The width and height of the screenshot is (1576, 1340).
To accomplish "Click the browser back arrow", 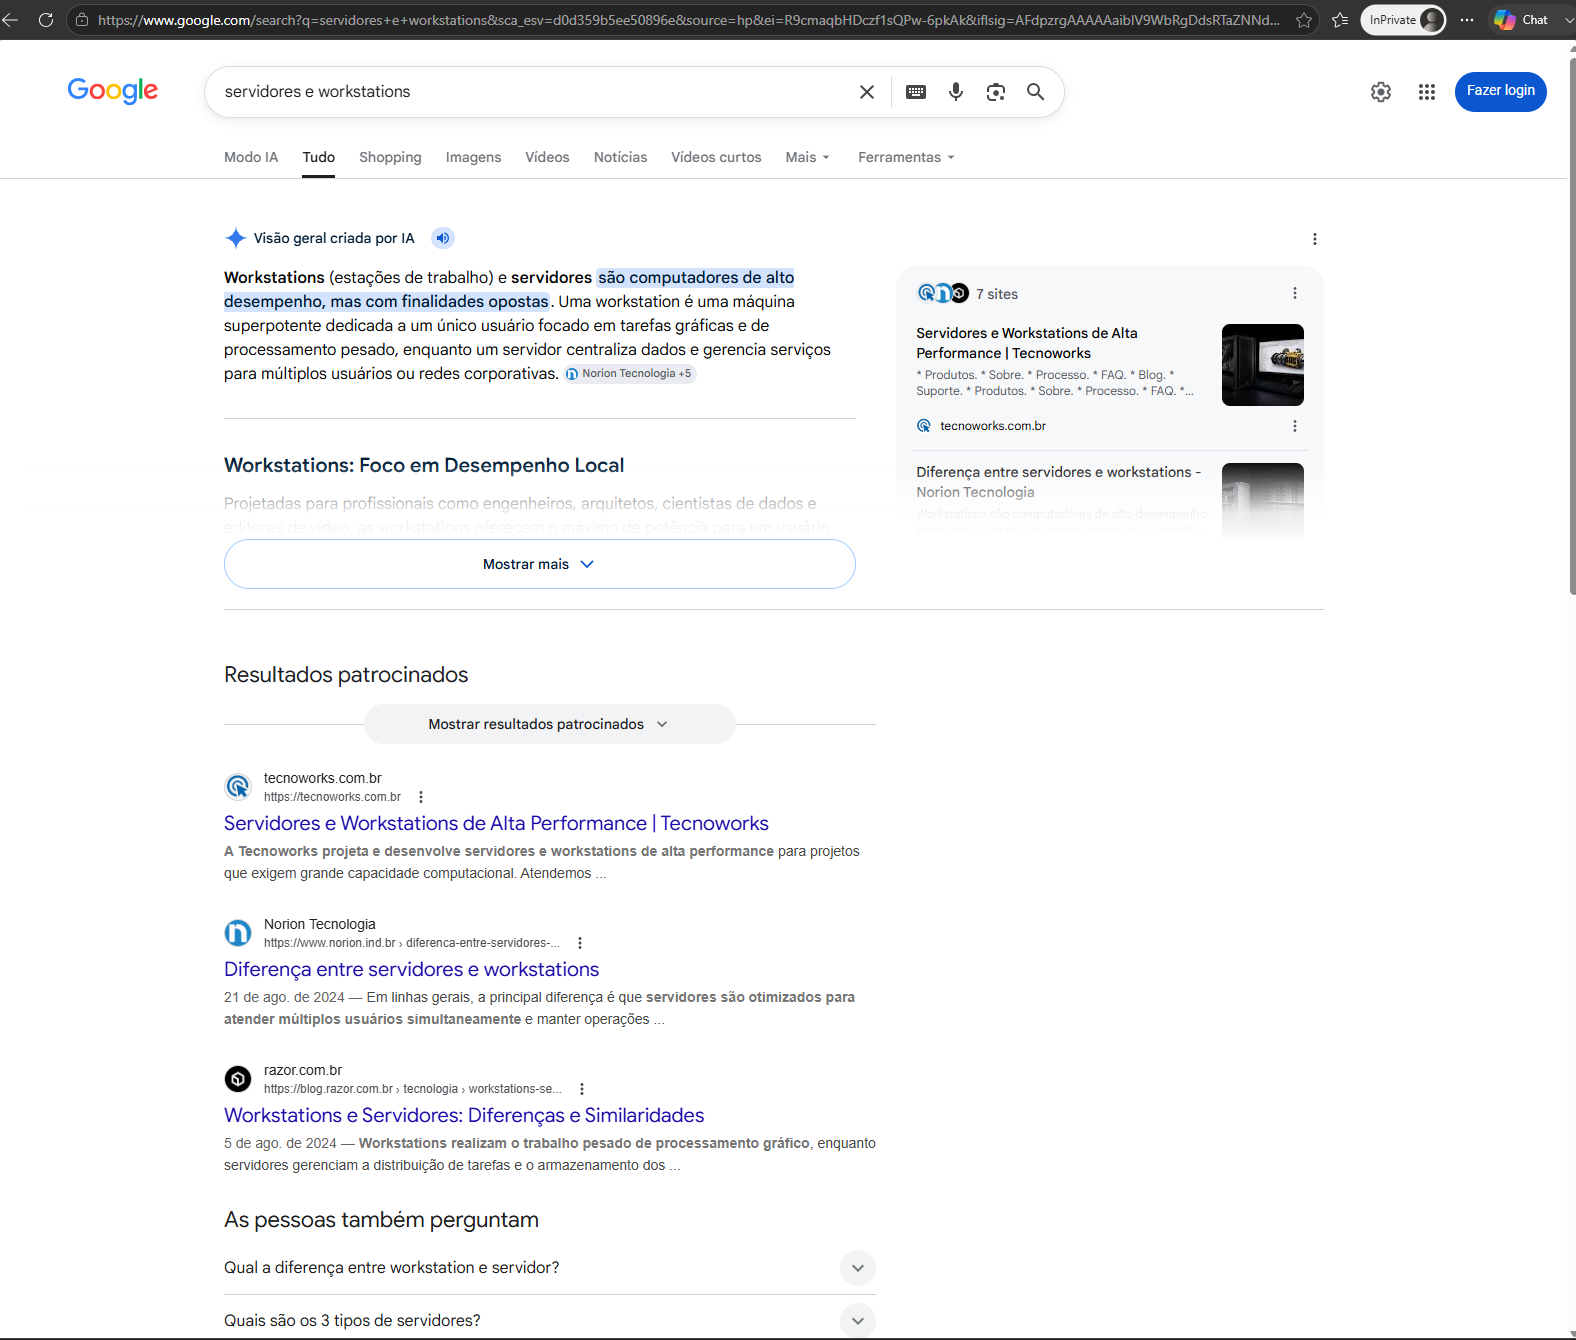I will click(10, 20).
